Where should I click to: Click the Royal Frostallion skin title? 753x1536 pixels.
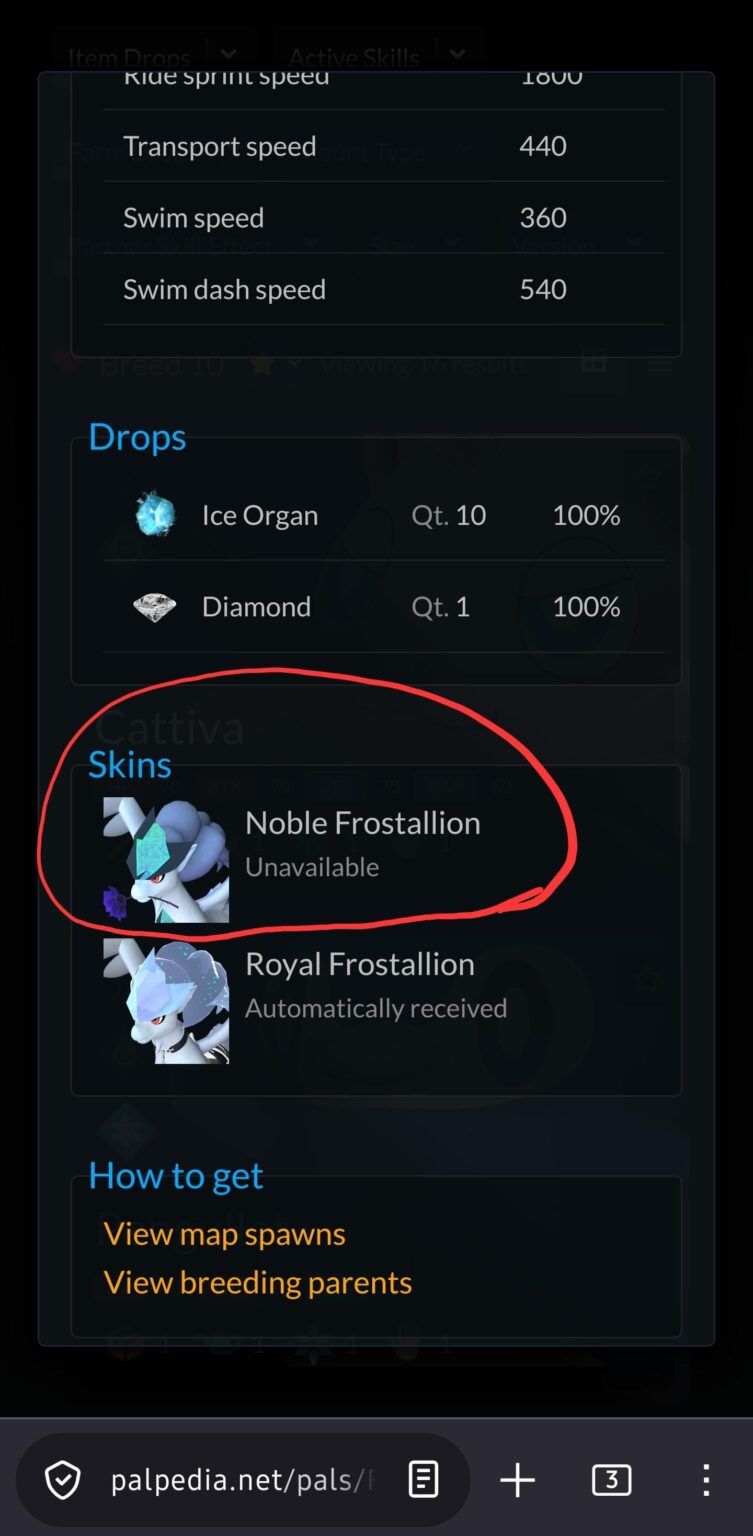[x=360, y=964]
